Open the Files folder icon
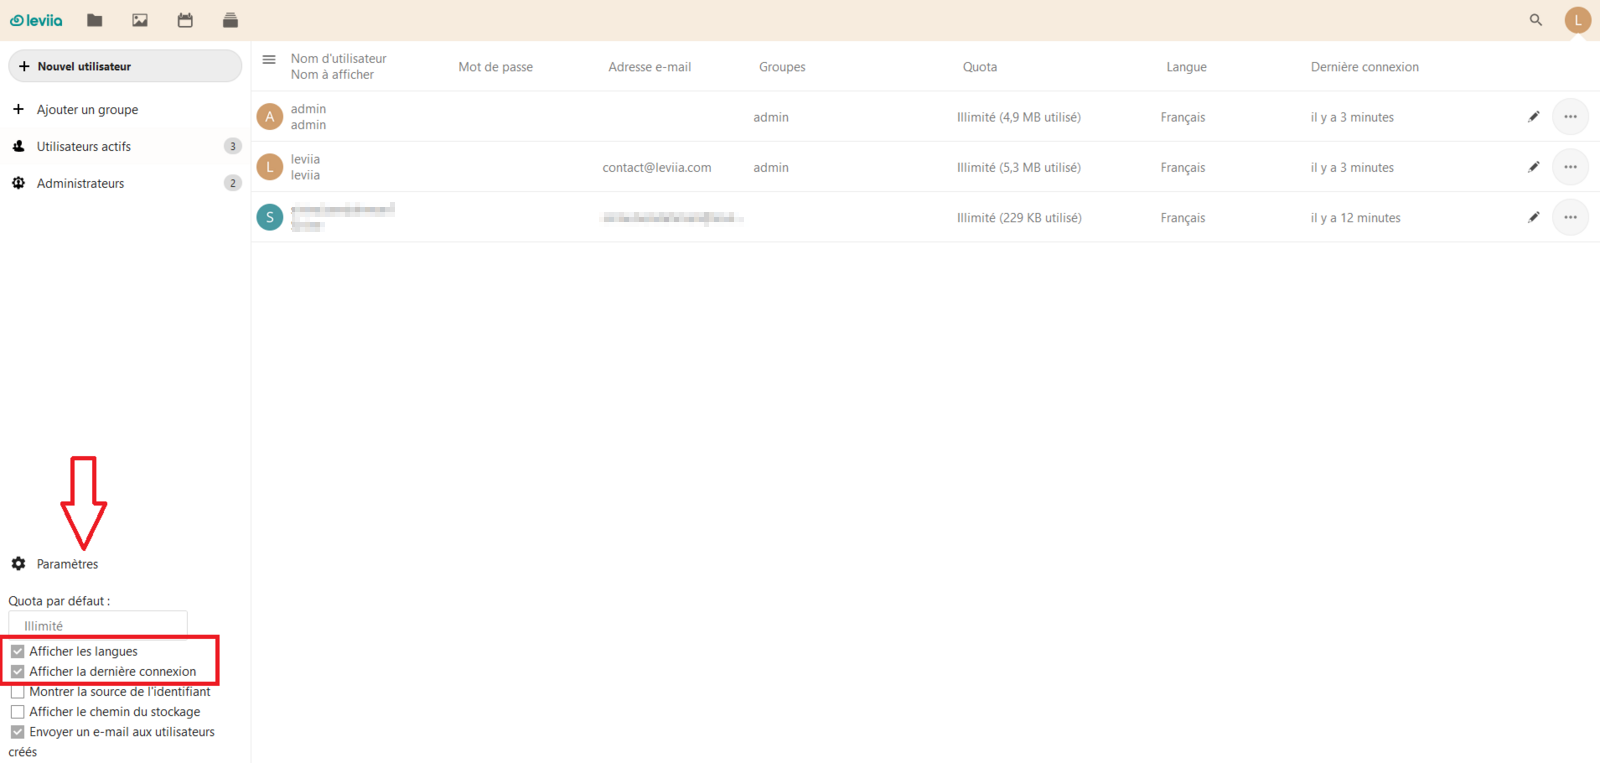 click(x=95, y=20)
